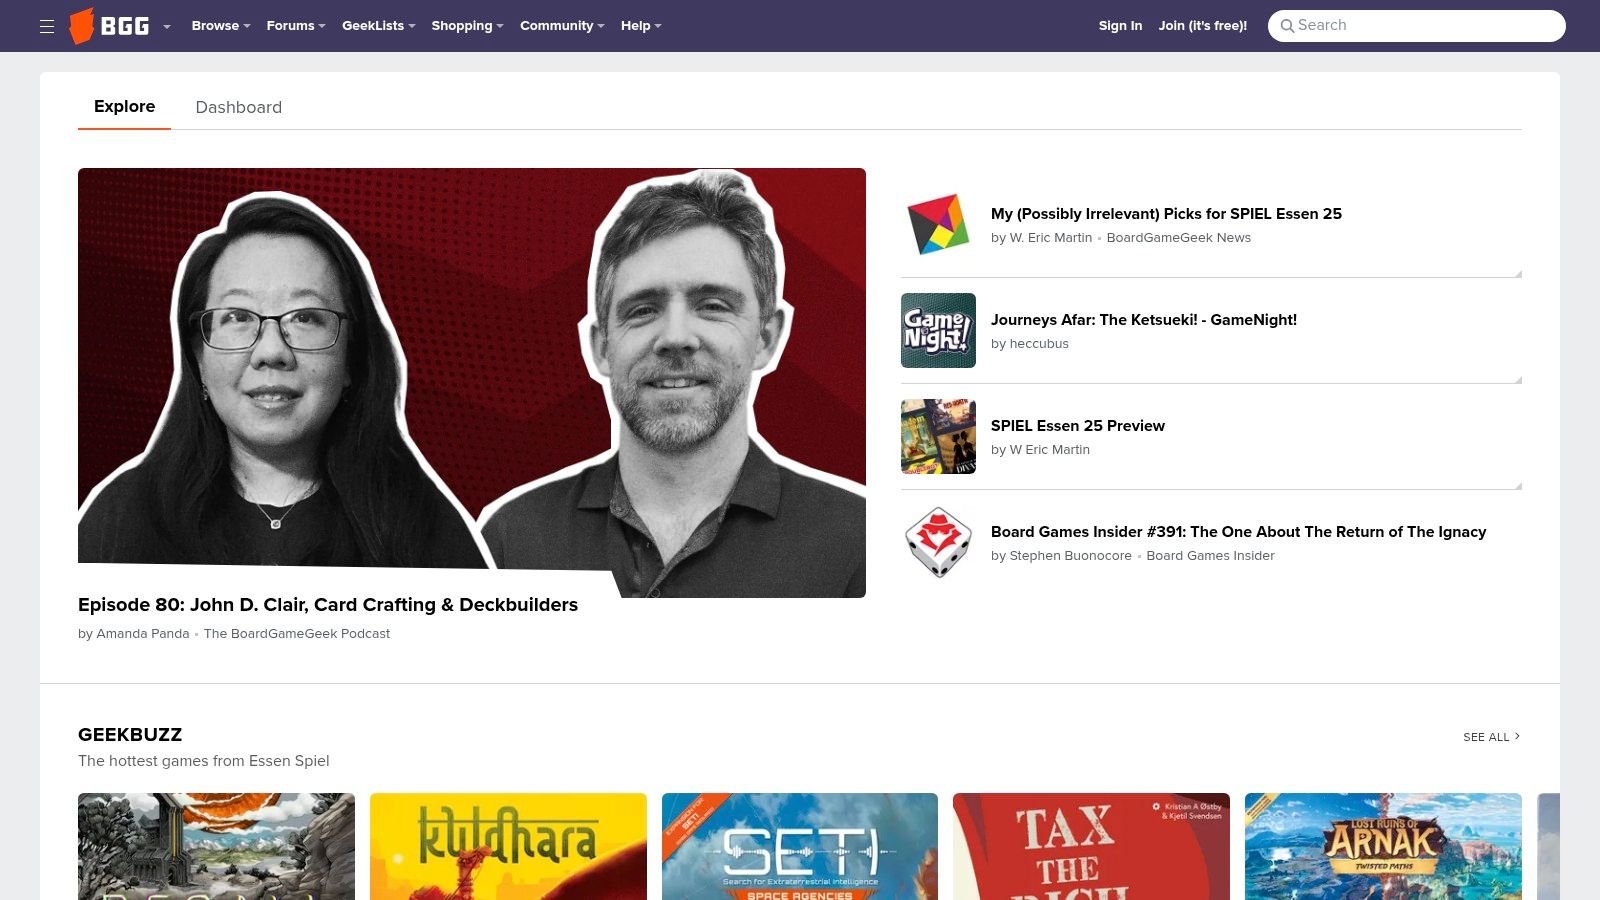Screen dimensions: 1600x900
Task: Open the first GeekBuzz landscape game cover
Action: click(216, 847)
